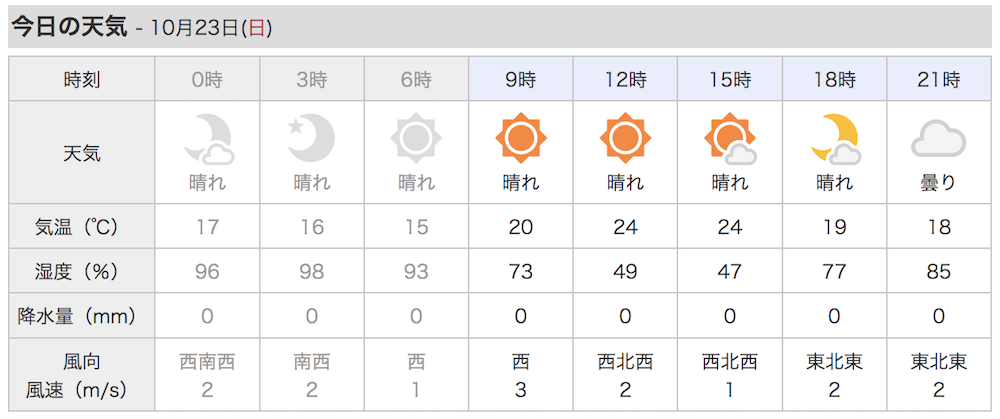Click the 湿度（%） row label
The width and height of the screenshot is (1000, 419).
[77, 272]
